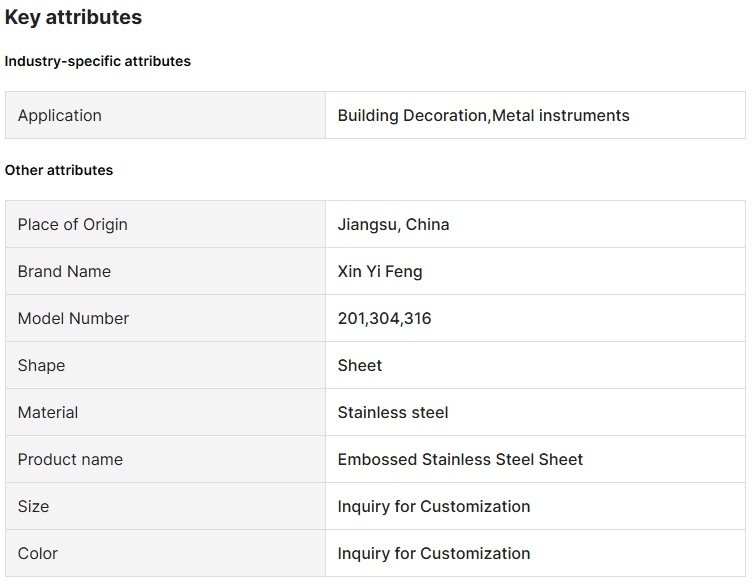
Task: Select the 201,304,316 model value
Action: coord(384,318)
